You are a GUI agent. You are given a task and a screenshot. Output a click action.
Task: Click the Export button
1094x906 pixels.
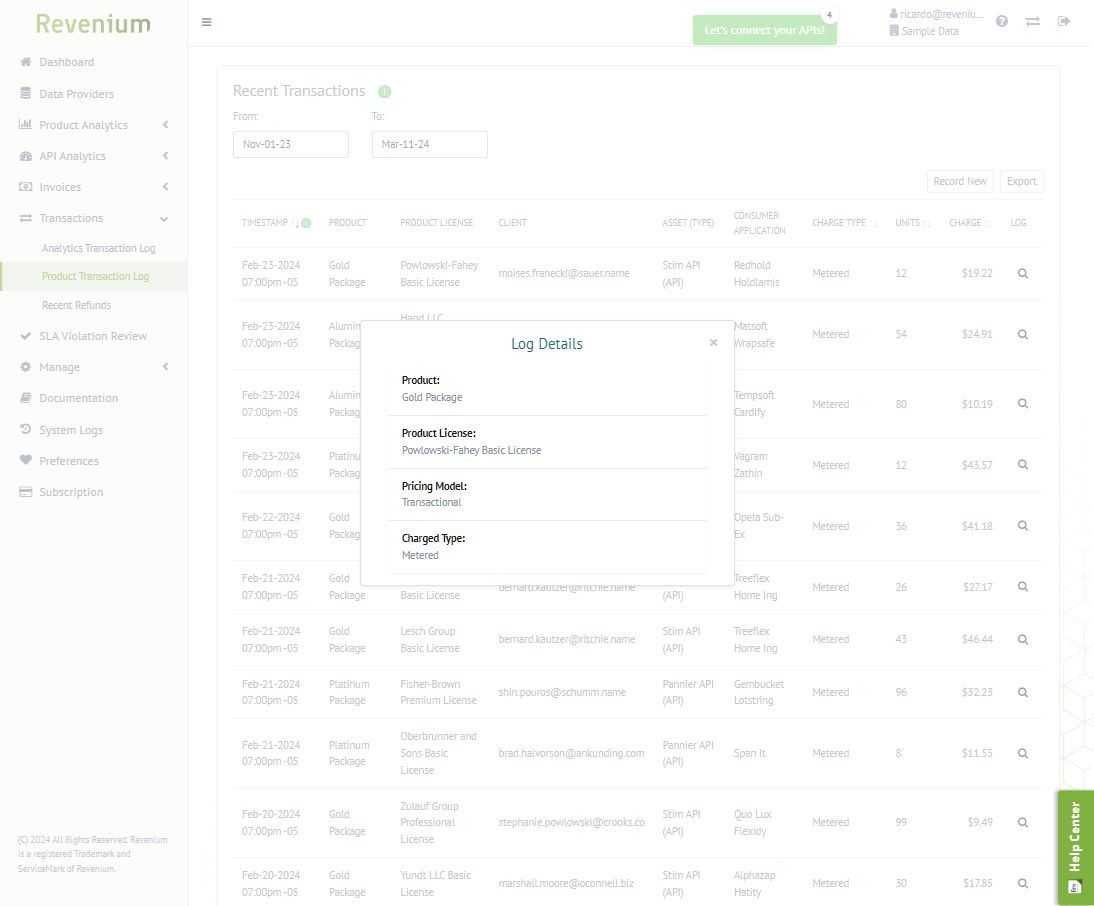point(1021,181)
